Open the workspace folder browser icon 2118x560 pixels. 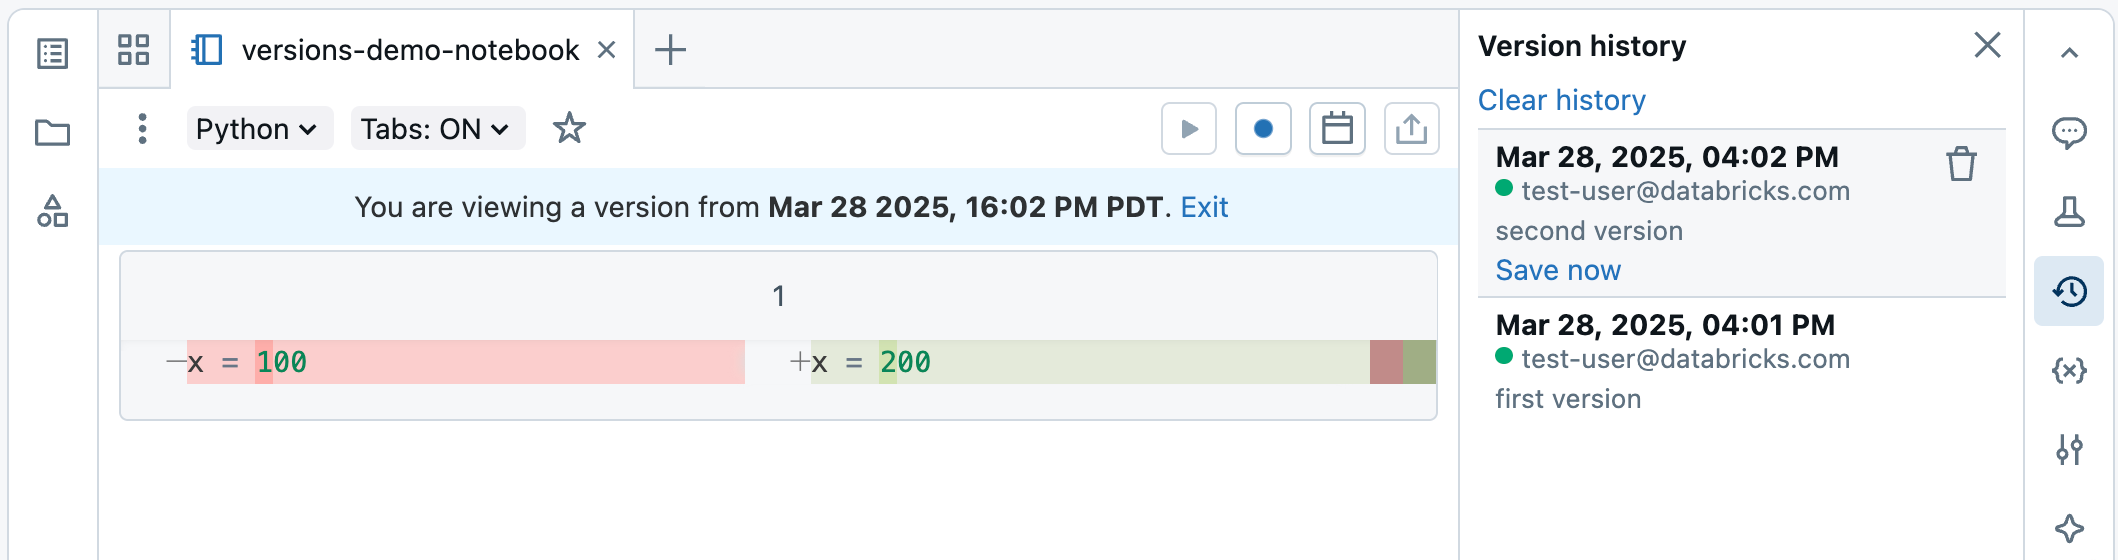pyautogui.click(x=52, y=132)
